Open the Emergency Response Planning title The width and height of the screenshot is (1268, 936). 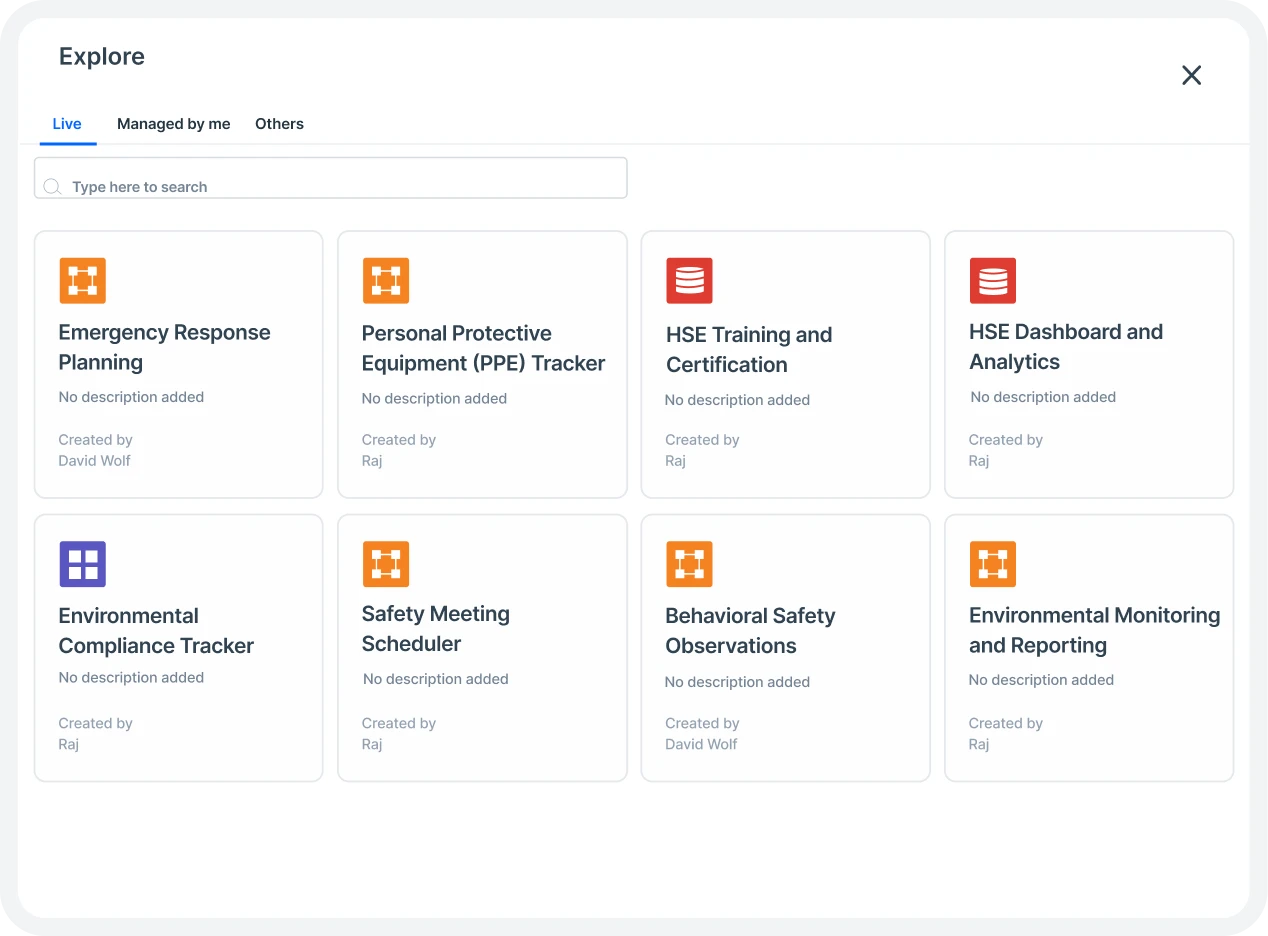(x=165, y=347)
